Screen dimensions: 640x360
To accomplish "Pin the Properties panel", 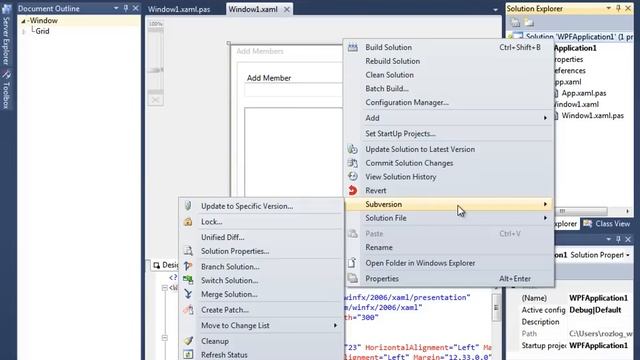I will pyautogui.click(x=618, y=239).
